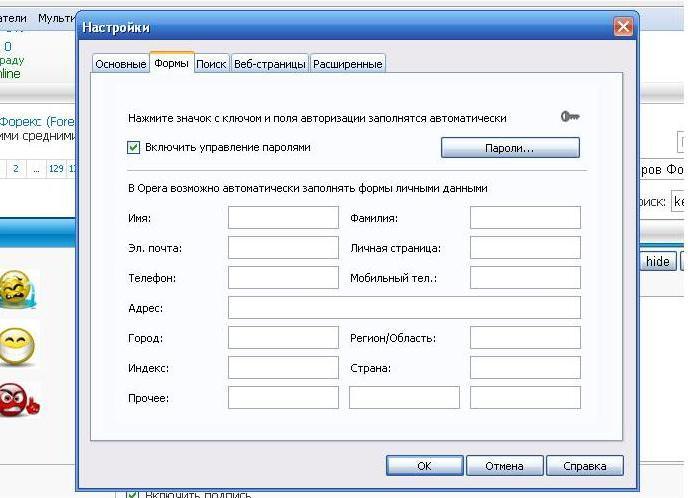Image resolution: width=688 pixels, height=498 pixels.
Task: Click the first Прочее field
Action: tap(283, 398)
